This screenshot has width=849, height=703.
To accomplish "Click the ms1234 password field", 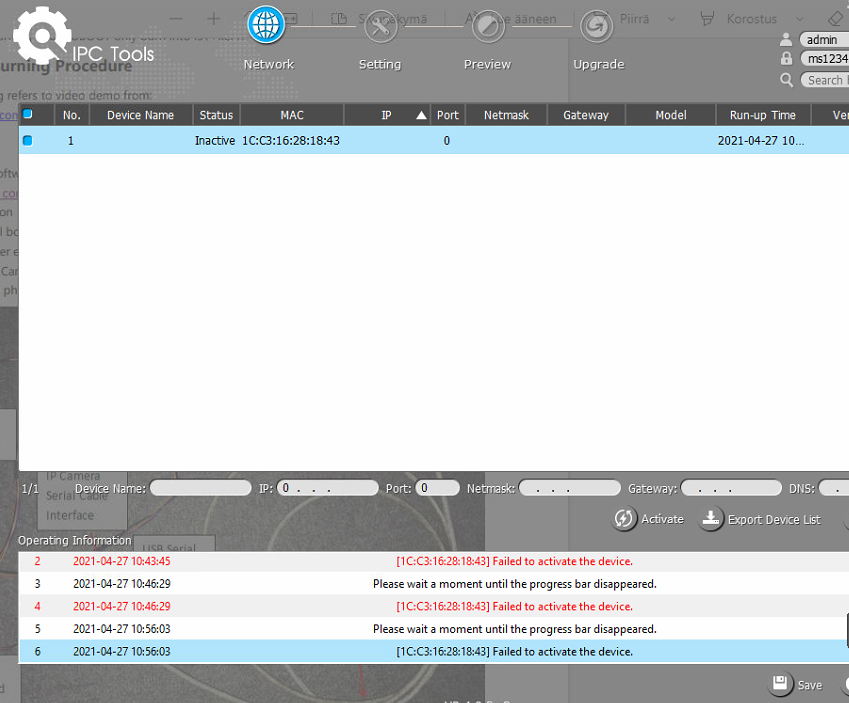I will 825,58.
